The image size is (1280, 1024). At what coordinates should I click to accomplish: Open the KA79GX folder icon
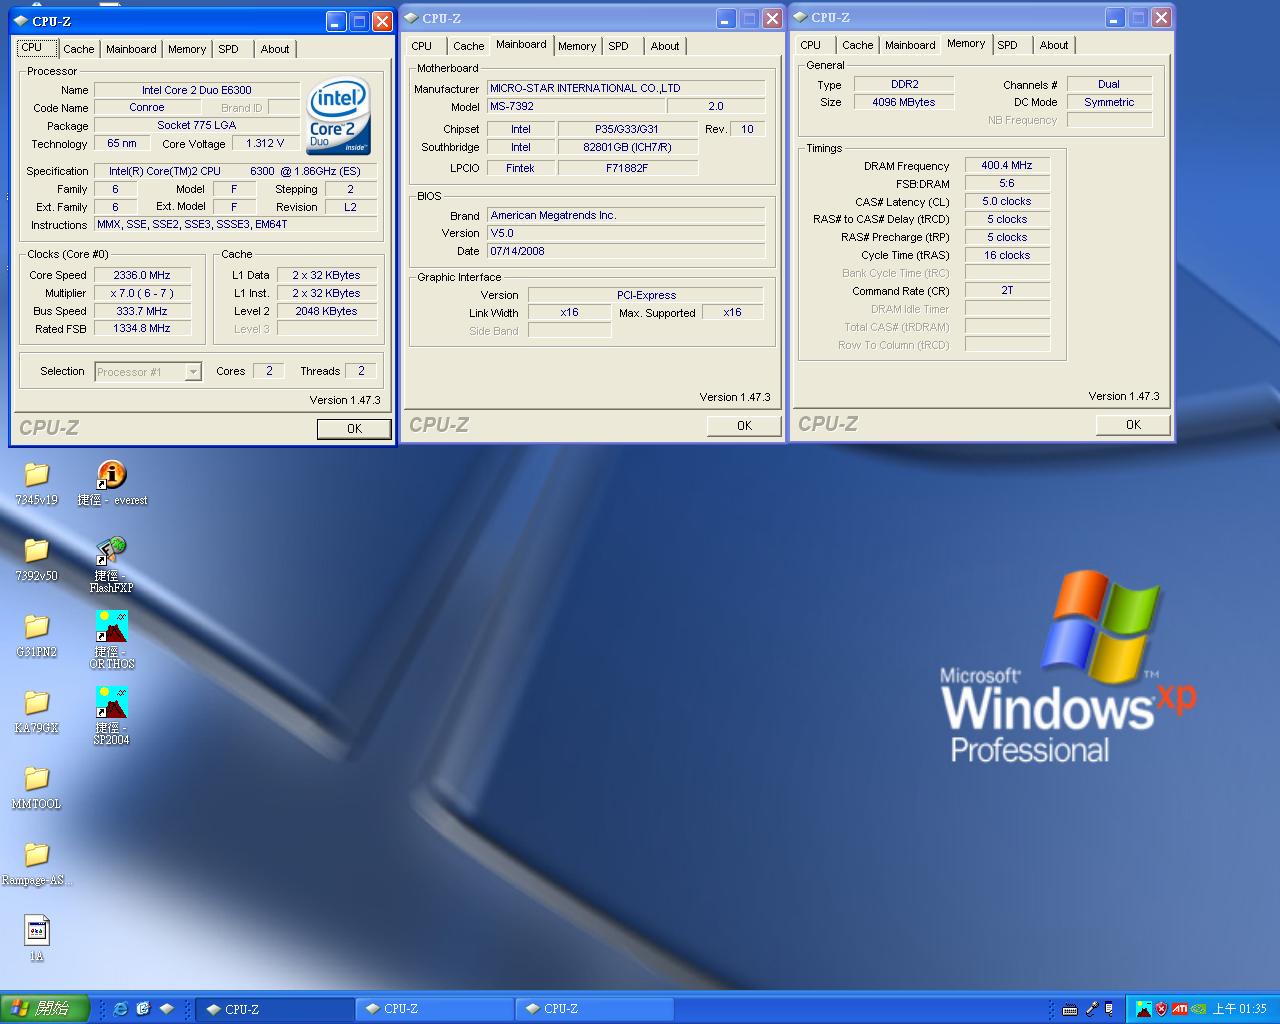[36, 703]
